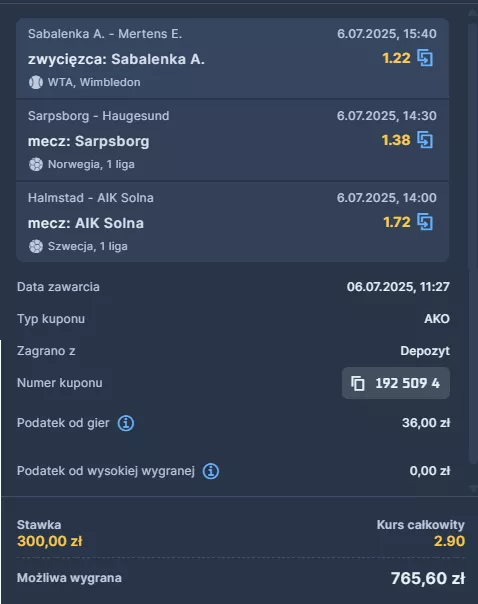
Task: Open the Sarpsborg - Haugesund match
Action: pos(99,116)
